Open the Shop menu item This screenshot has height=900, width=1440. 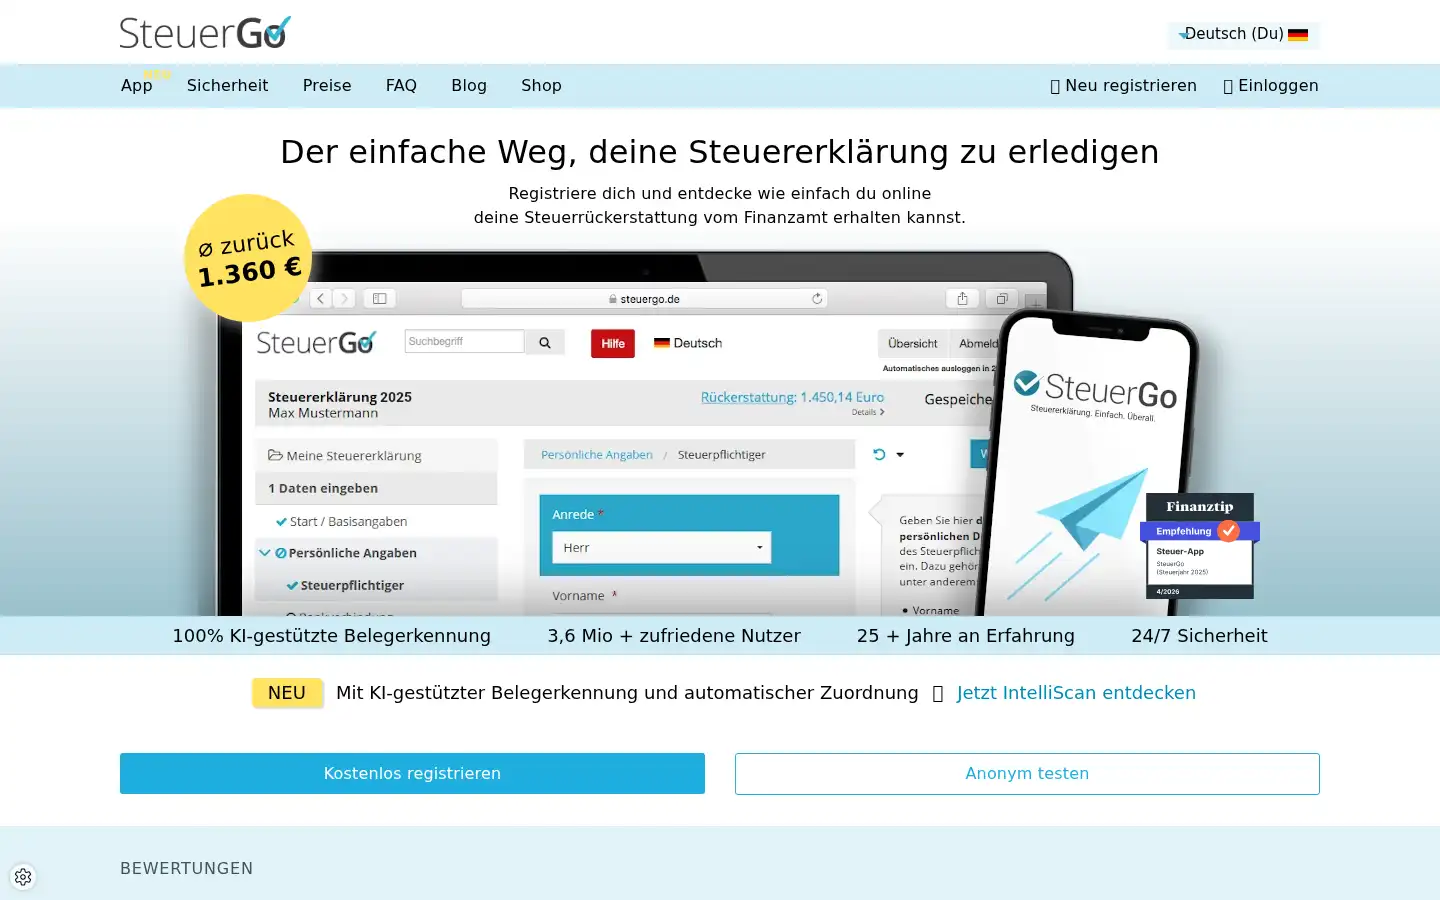click(x=541, y=86)
